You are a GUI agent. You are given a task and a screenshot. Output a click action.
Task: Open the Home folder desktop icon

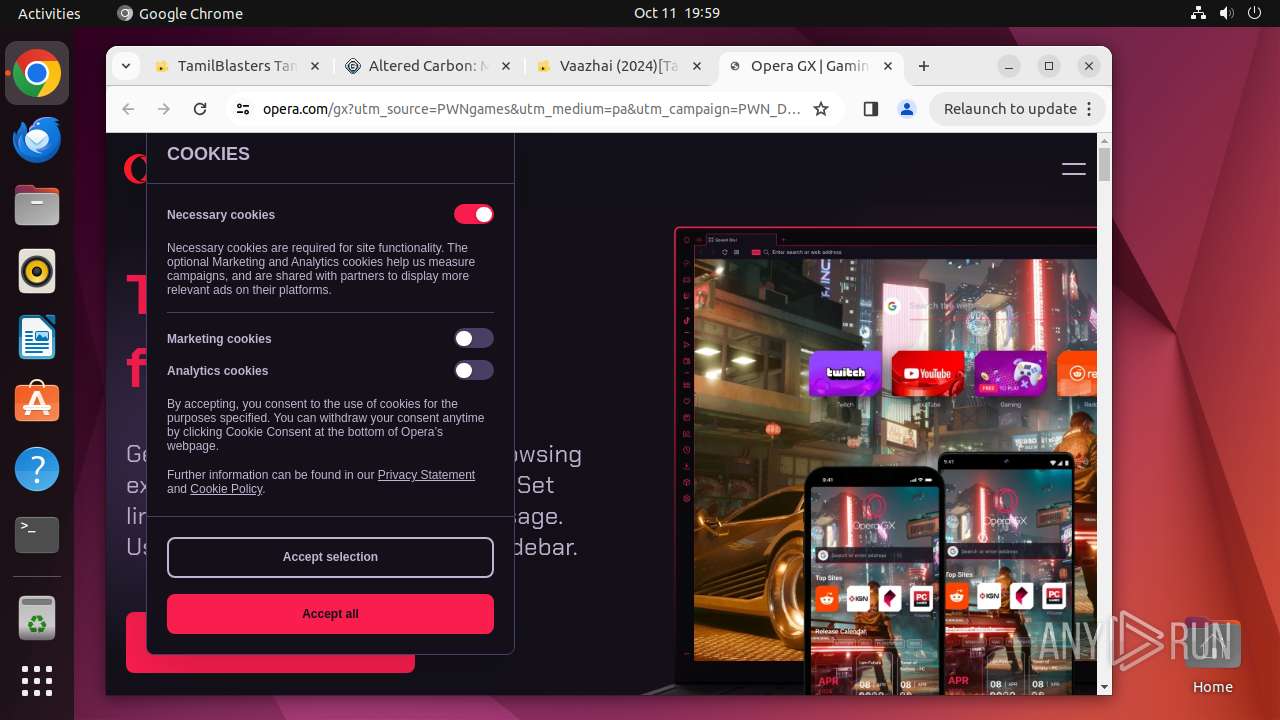click(x=1212, y=655)
